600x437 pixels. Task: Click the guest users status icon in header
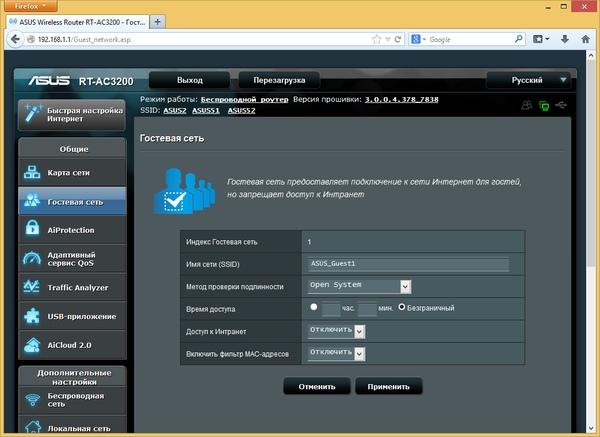pyautogui.click(x=527, y=105)
